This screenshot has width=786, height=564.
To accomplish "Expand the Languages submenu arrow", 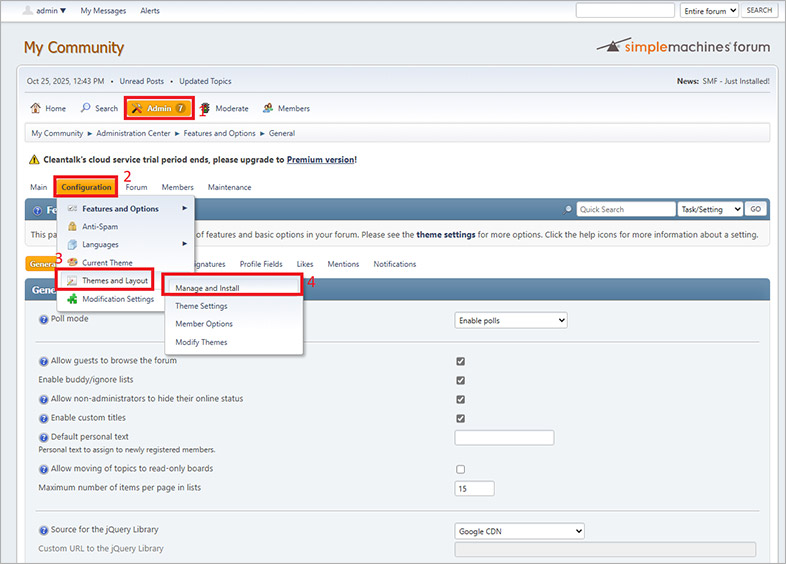I will [x=184, y=244].
